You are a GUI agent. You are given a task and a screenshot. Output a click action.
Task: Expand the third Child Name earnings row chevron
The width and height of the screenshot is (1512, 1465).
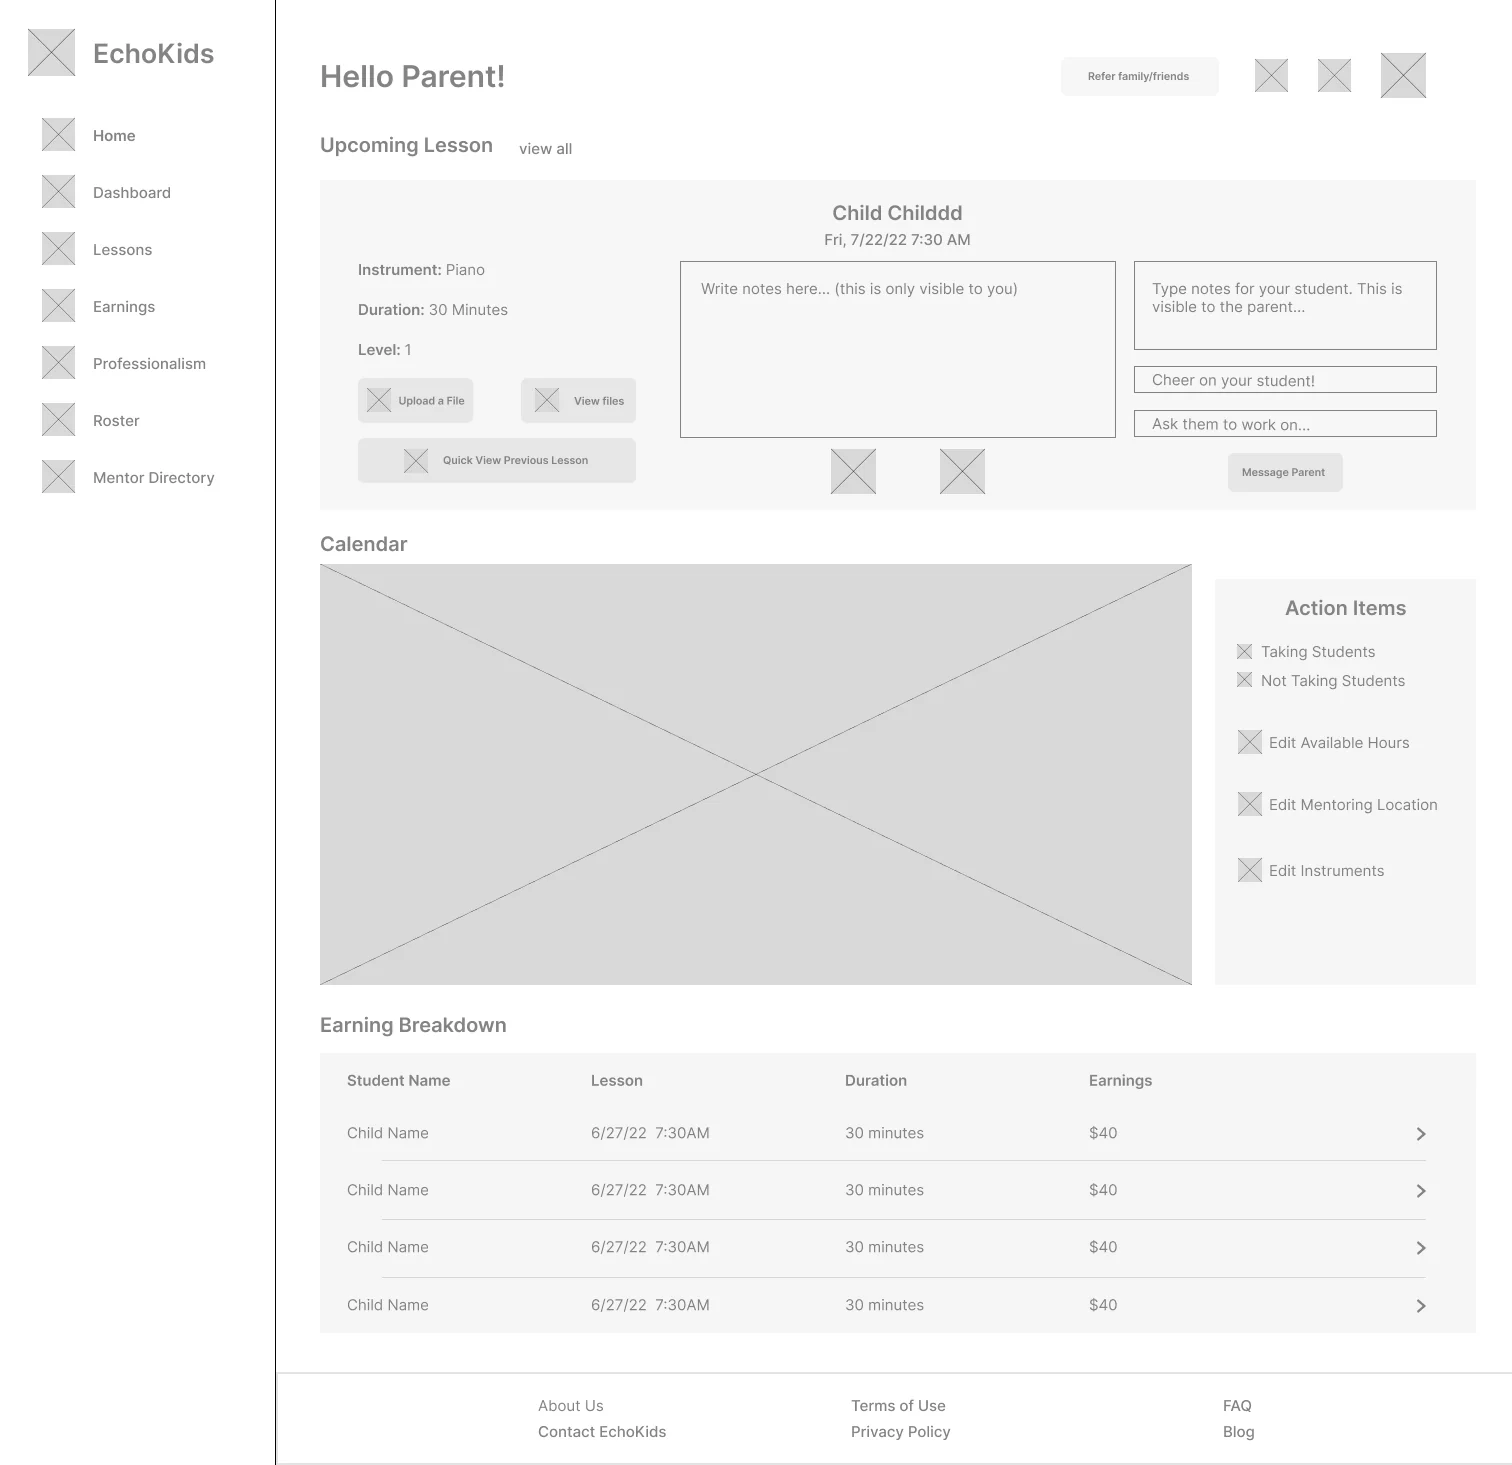[x=1421, y=1248]
